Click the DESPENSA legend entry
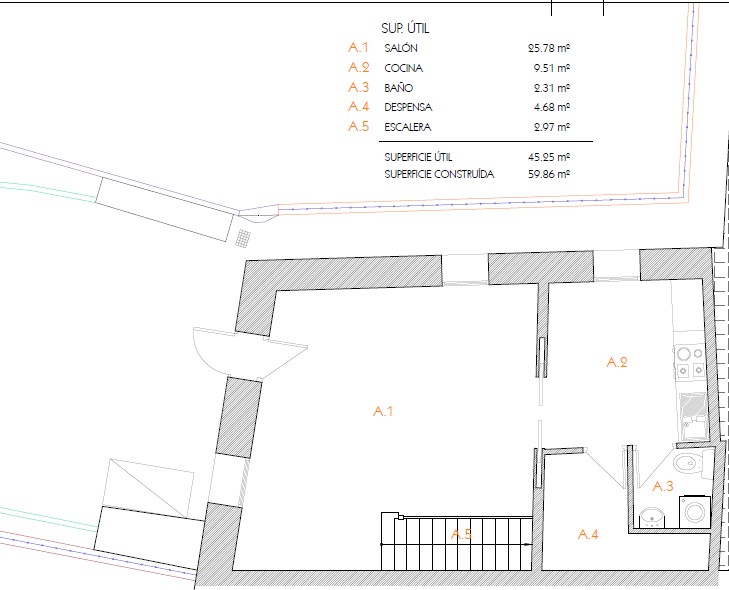Viewport: 729px width, 590px height. (x=407, y=107)
